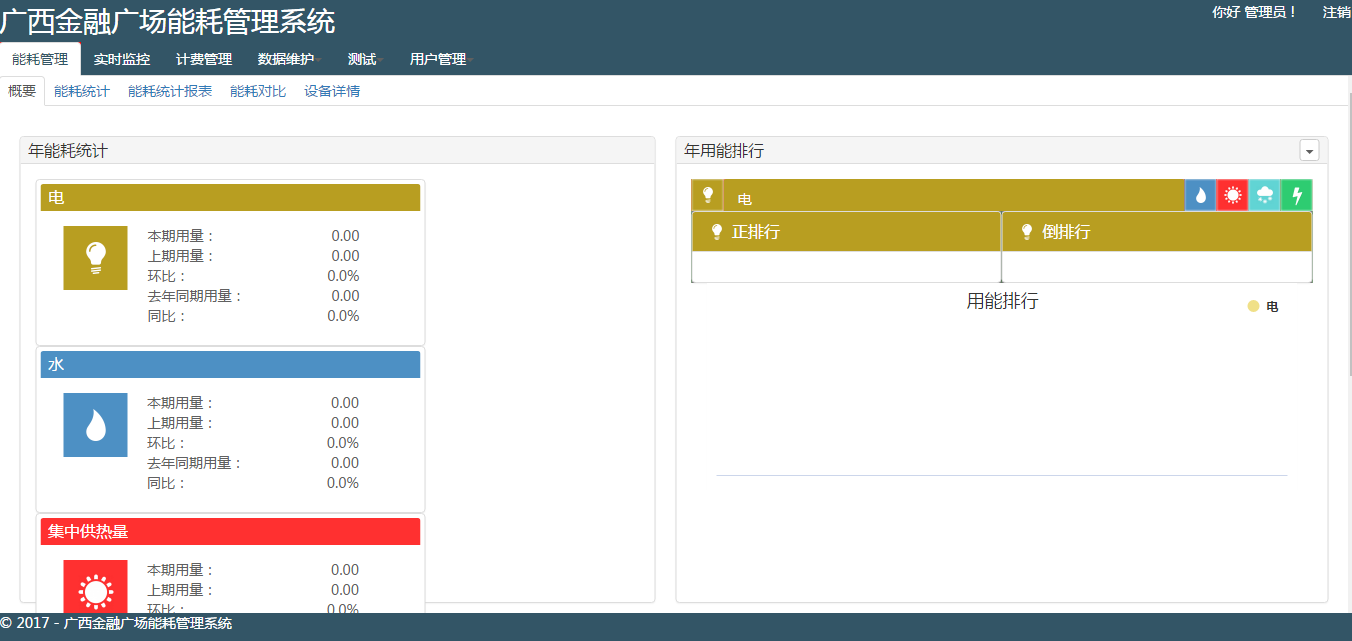The height and width of the screenshot is (641, 1352).
Task: Switch to the 能耗统计 sub-tab
Action: pos(82,91)
